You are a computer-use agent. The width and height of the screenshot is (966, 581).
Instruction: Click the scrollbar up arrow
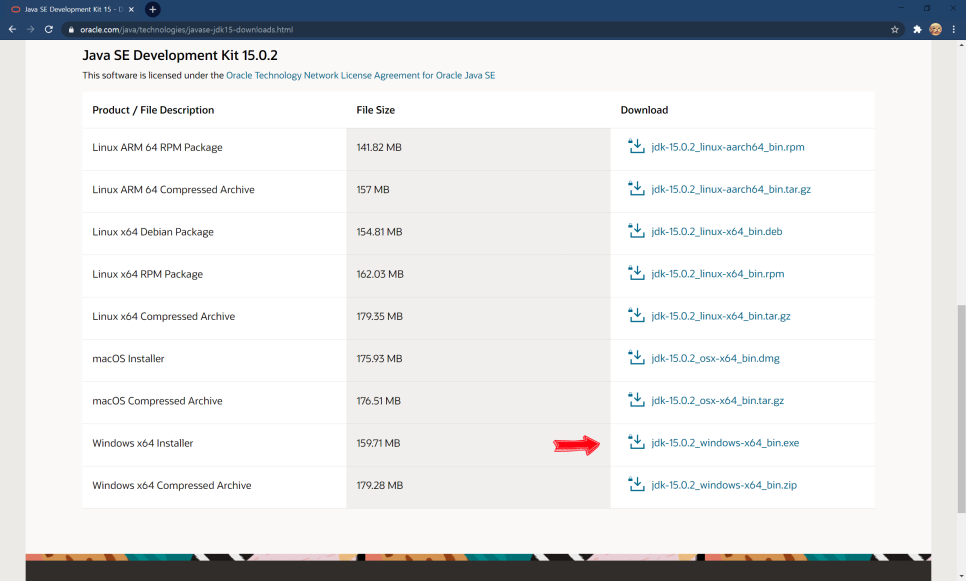961,45
